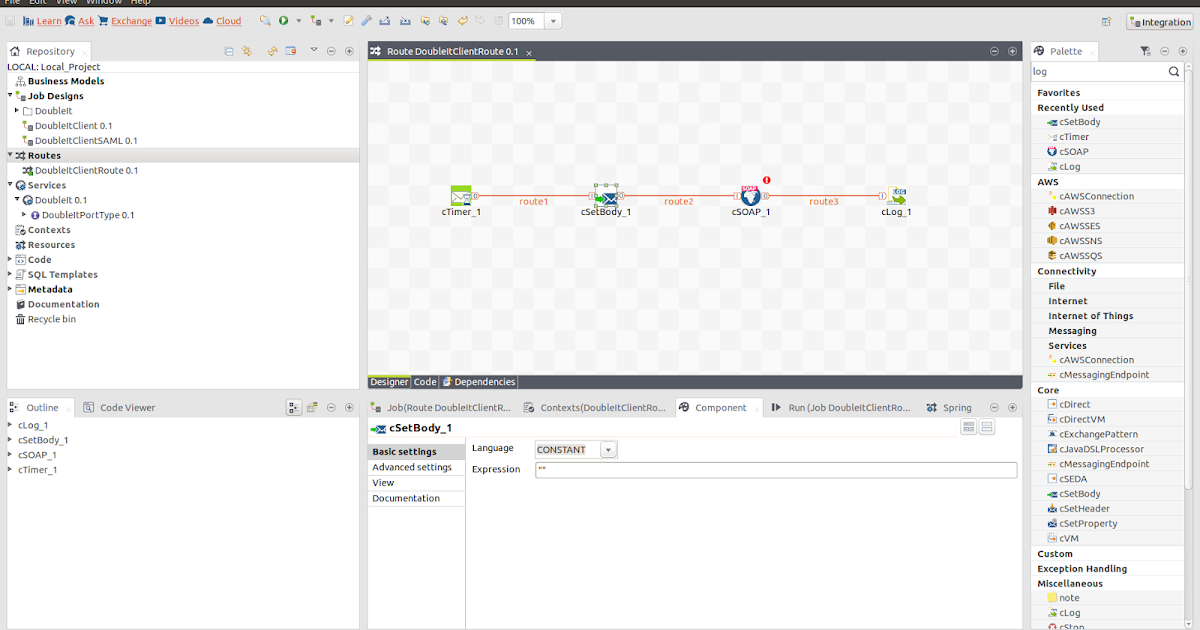Viewport: 1200px width, 630px height.
Task: Select the cSOAP_1 node on the canvas
Action: pyautogui.click(x=750, y=195)
